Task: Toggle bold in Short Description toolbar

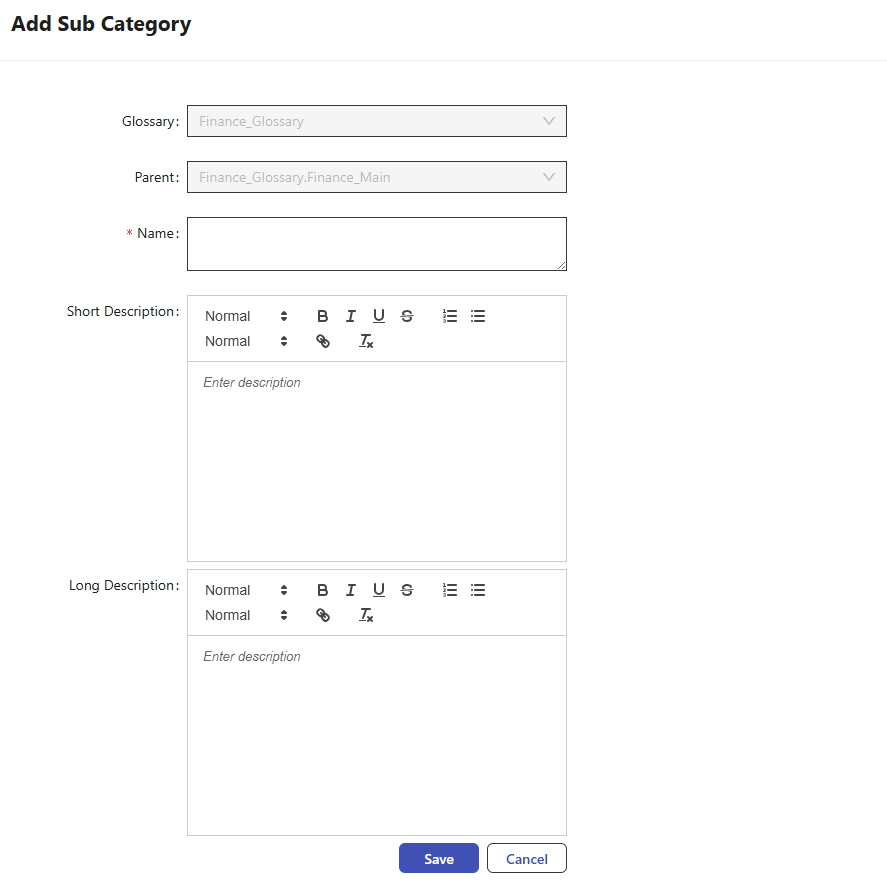Action: tap(322, 316)
